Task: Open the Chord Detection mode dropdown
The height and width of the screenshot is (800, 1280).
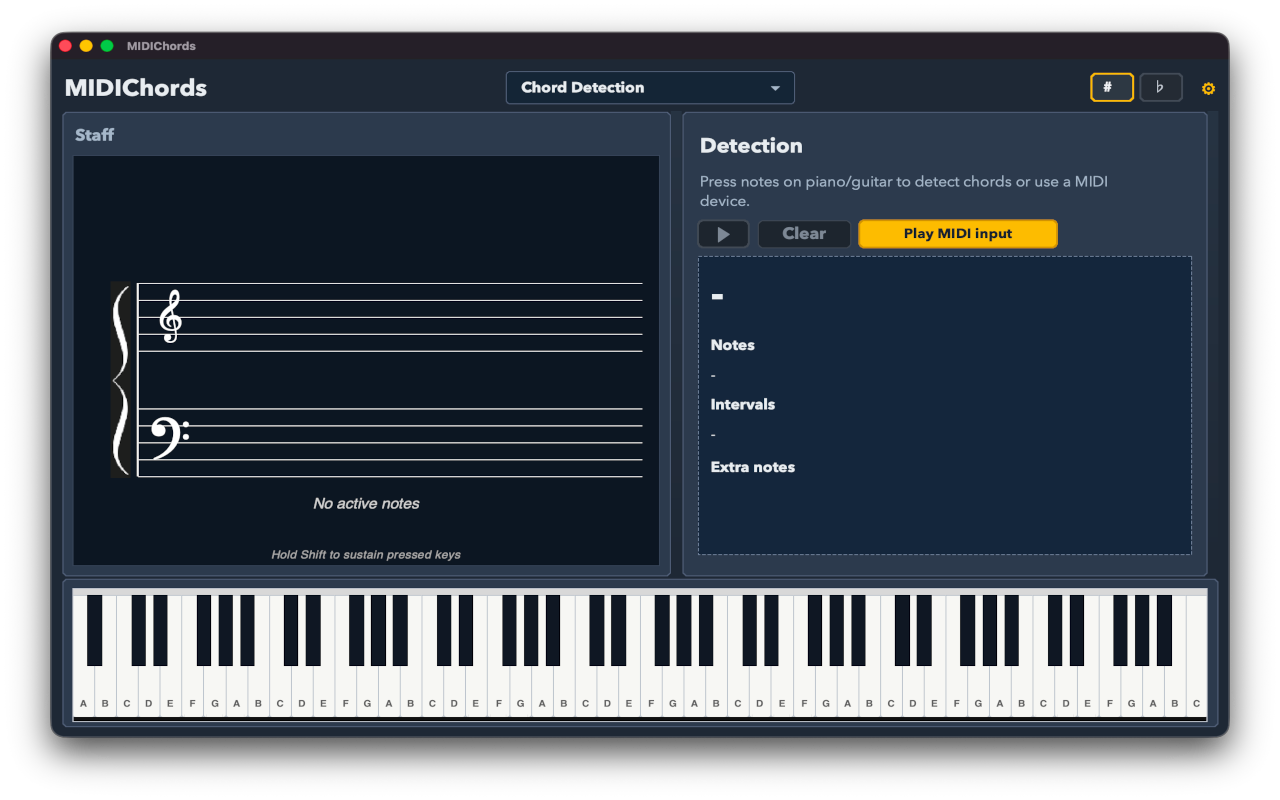Action: (x=650, y=87)
